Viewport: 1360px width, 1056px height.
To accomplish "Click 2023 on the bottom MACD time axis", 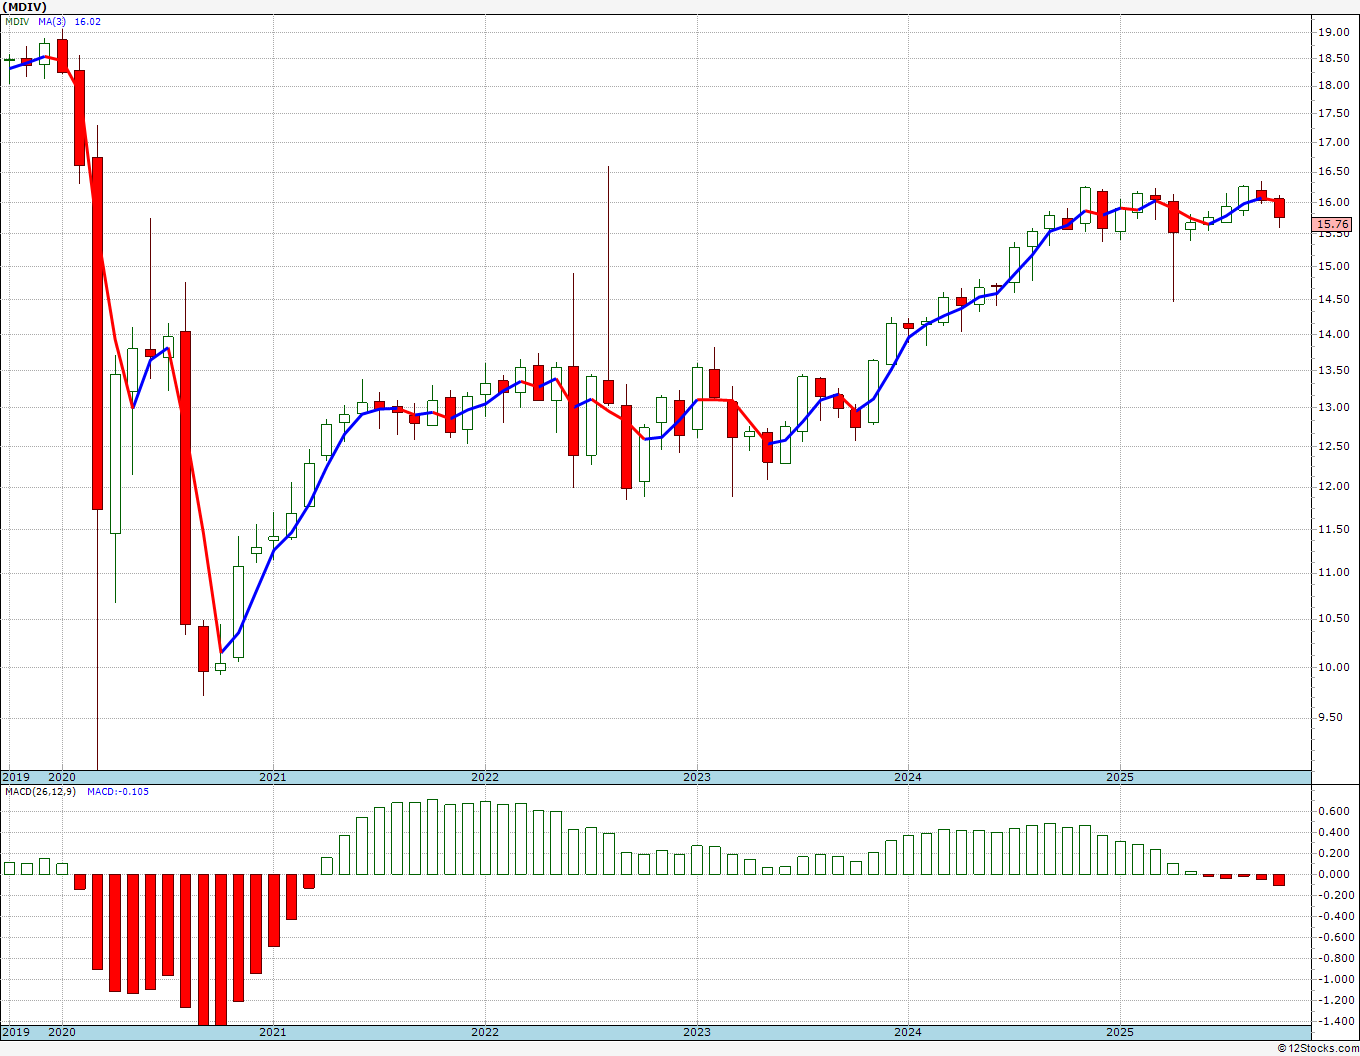I will pyautogui.click(x=697, y=1032).
